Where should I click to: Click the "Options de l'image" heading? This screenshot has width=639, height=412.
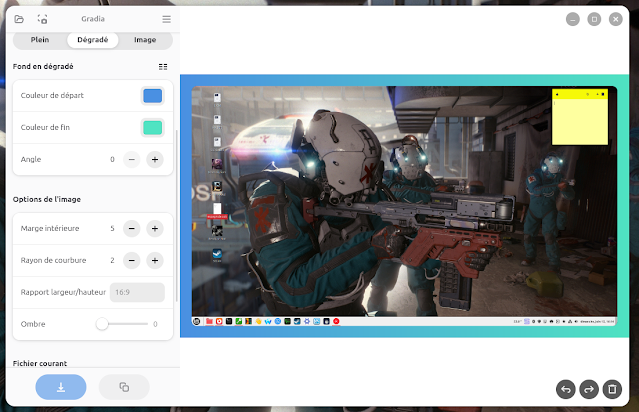[47, 199]
